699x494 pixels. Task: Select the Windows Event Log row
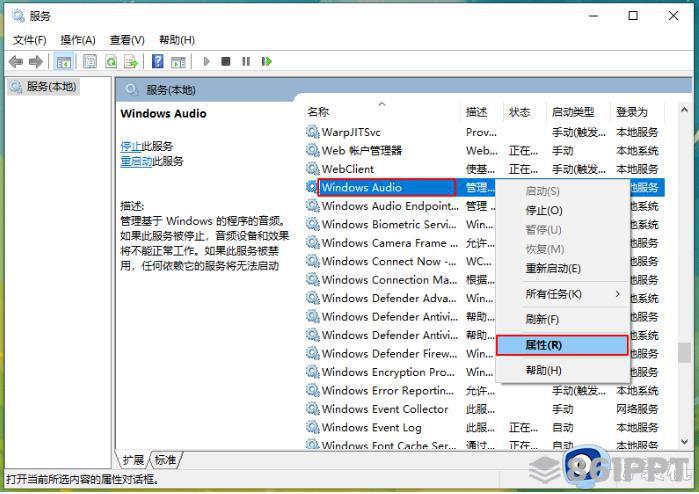(x=485, y=428)
